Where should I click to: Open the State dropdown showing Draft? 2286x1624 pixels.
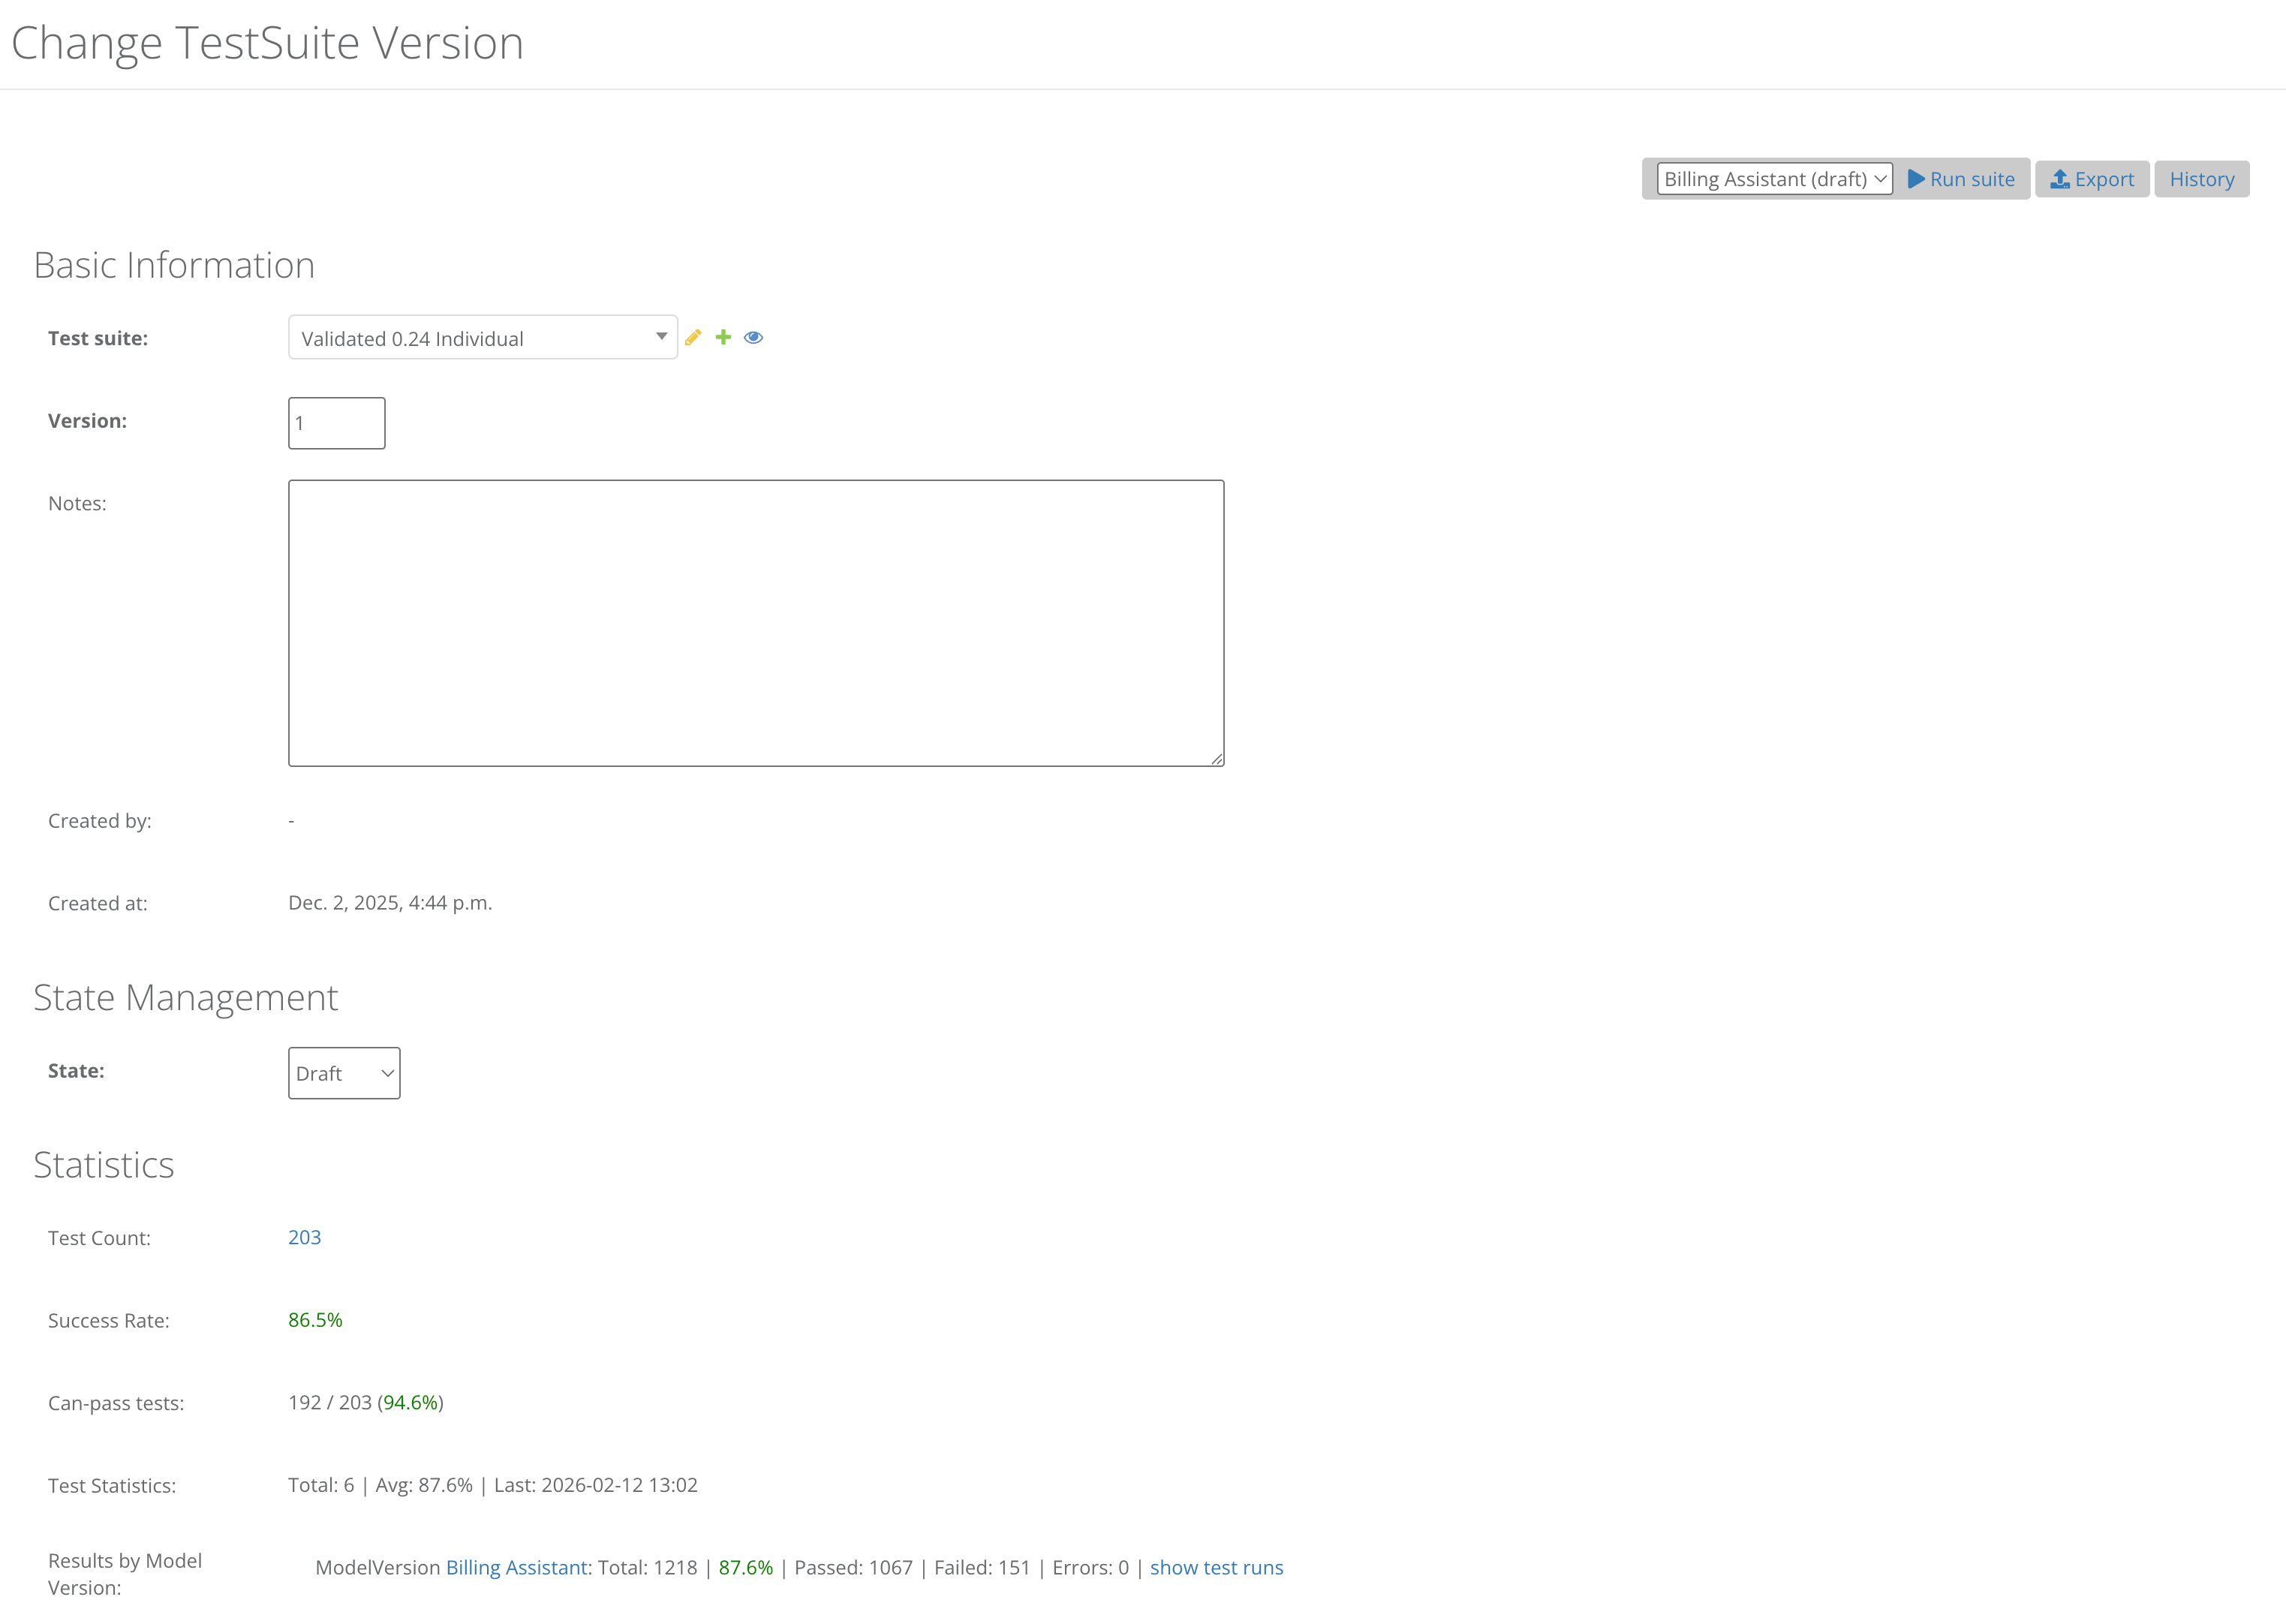[x=344, y=1073]
